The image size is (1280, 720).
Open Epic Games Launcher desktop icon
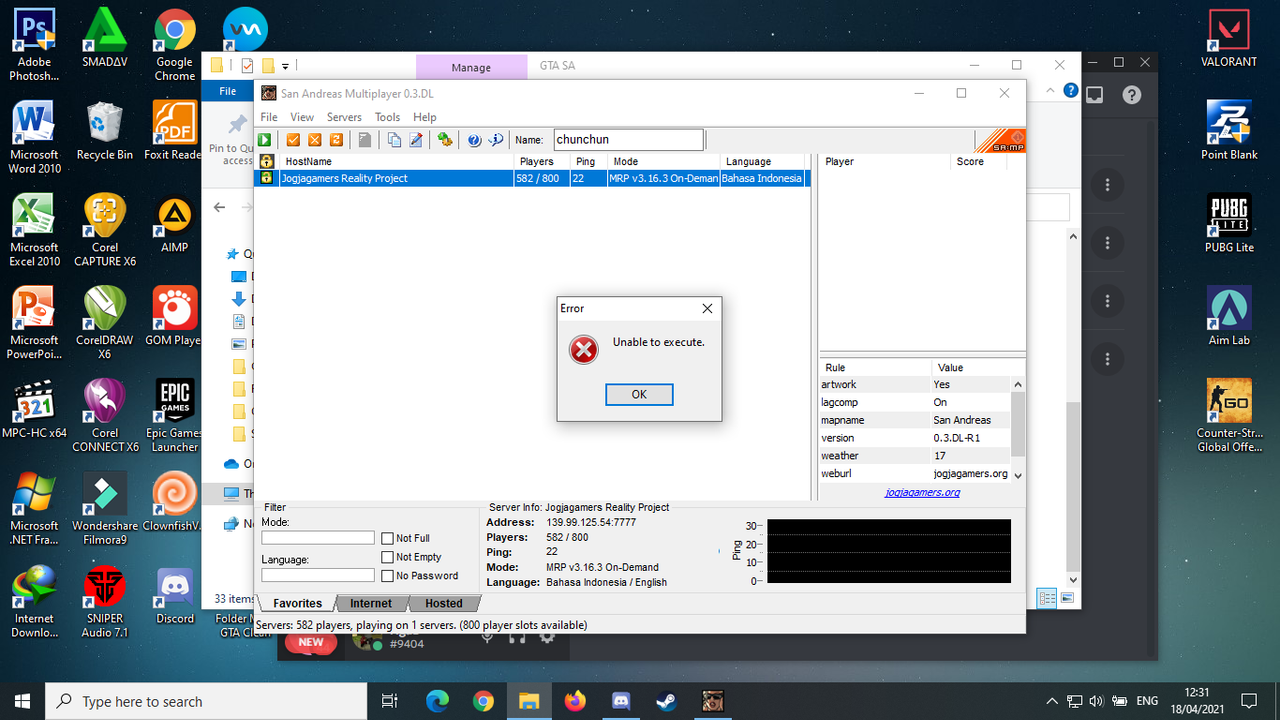click(x=174, y=417)
